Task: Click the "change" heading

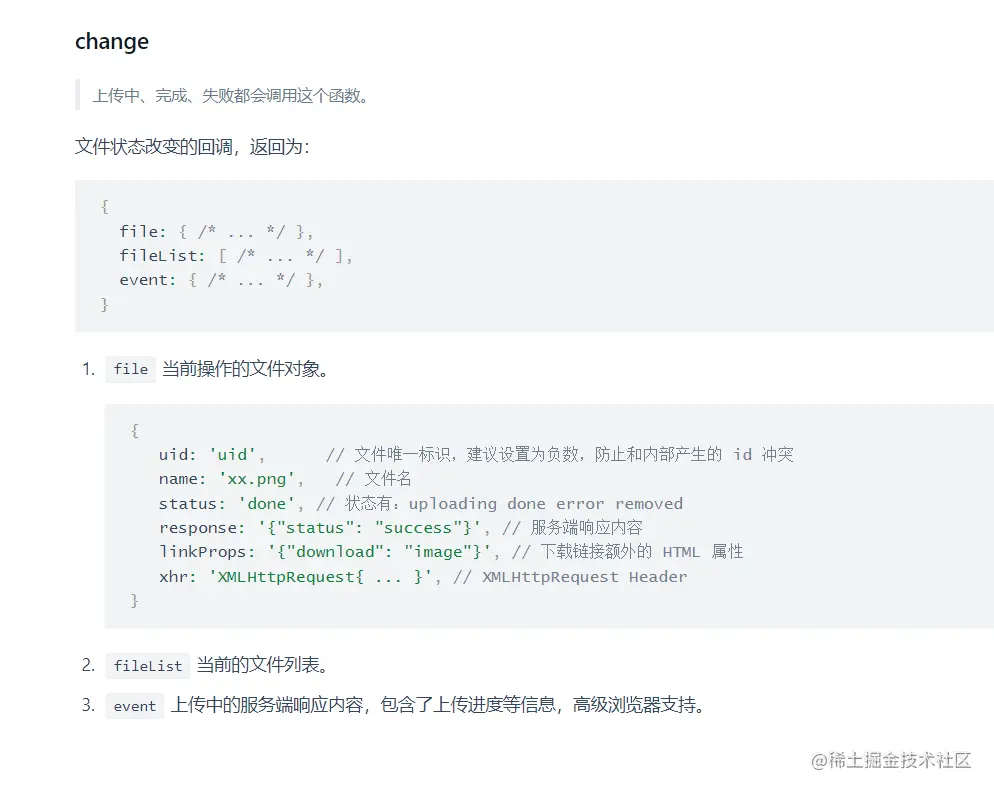Action: click(112, 41)
